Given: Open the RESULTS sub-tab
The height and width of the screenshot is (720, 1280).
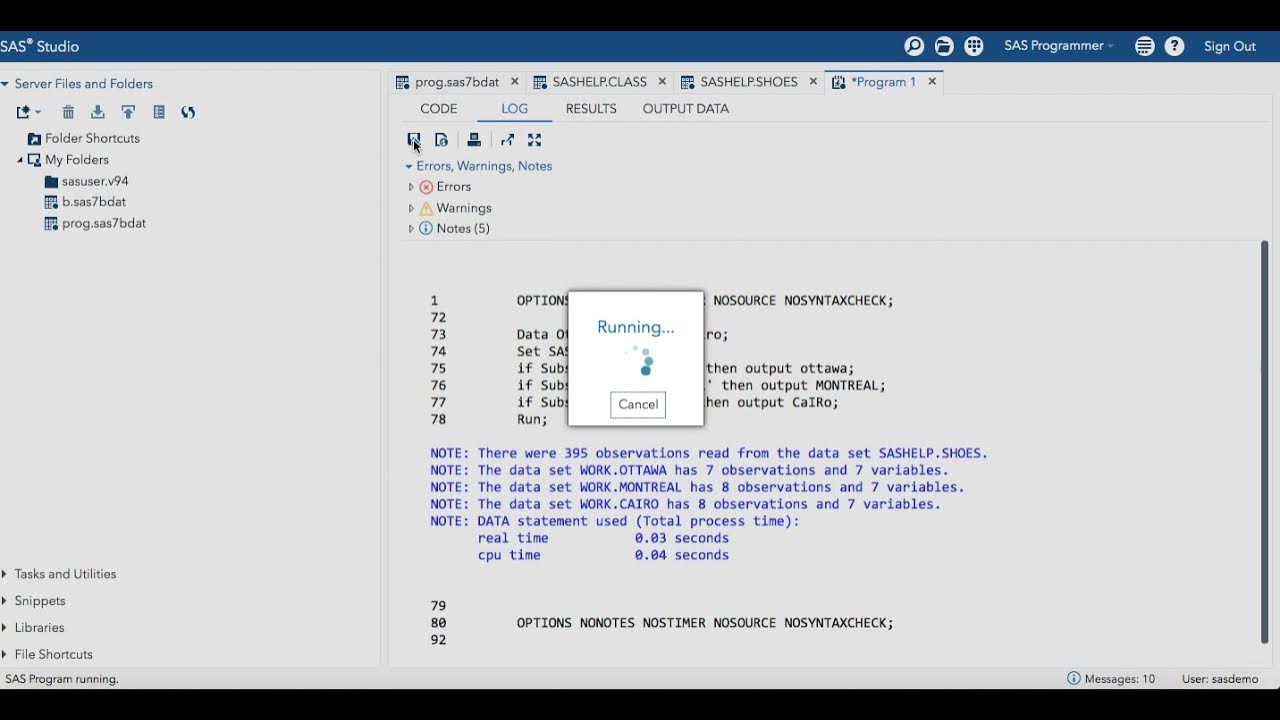Looking at the screenshot, I should click(x=591, y=109).
